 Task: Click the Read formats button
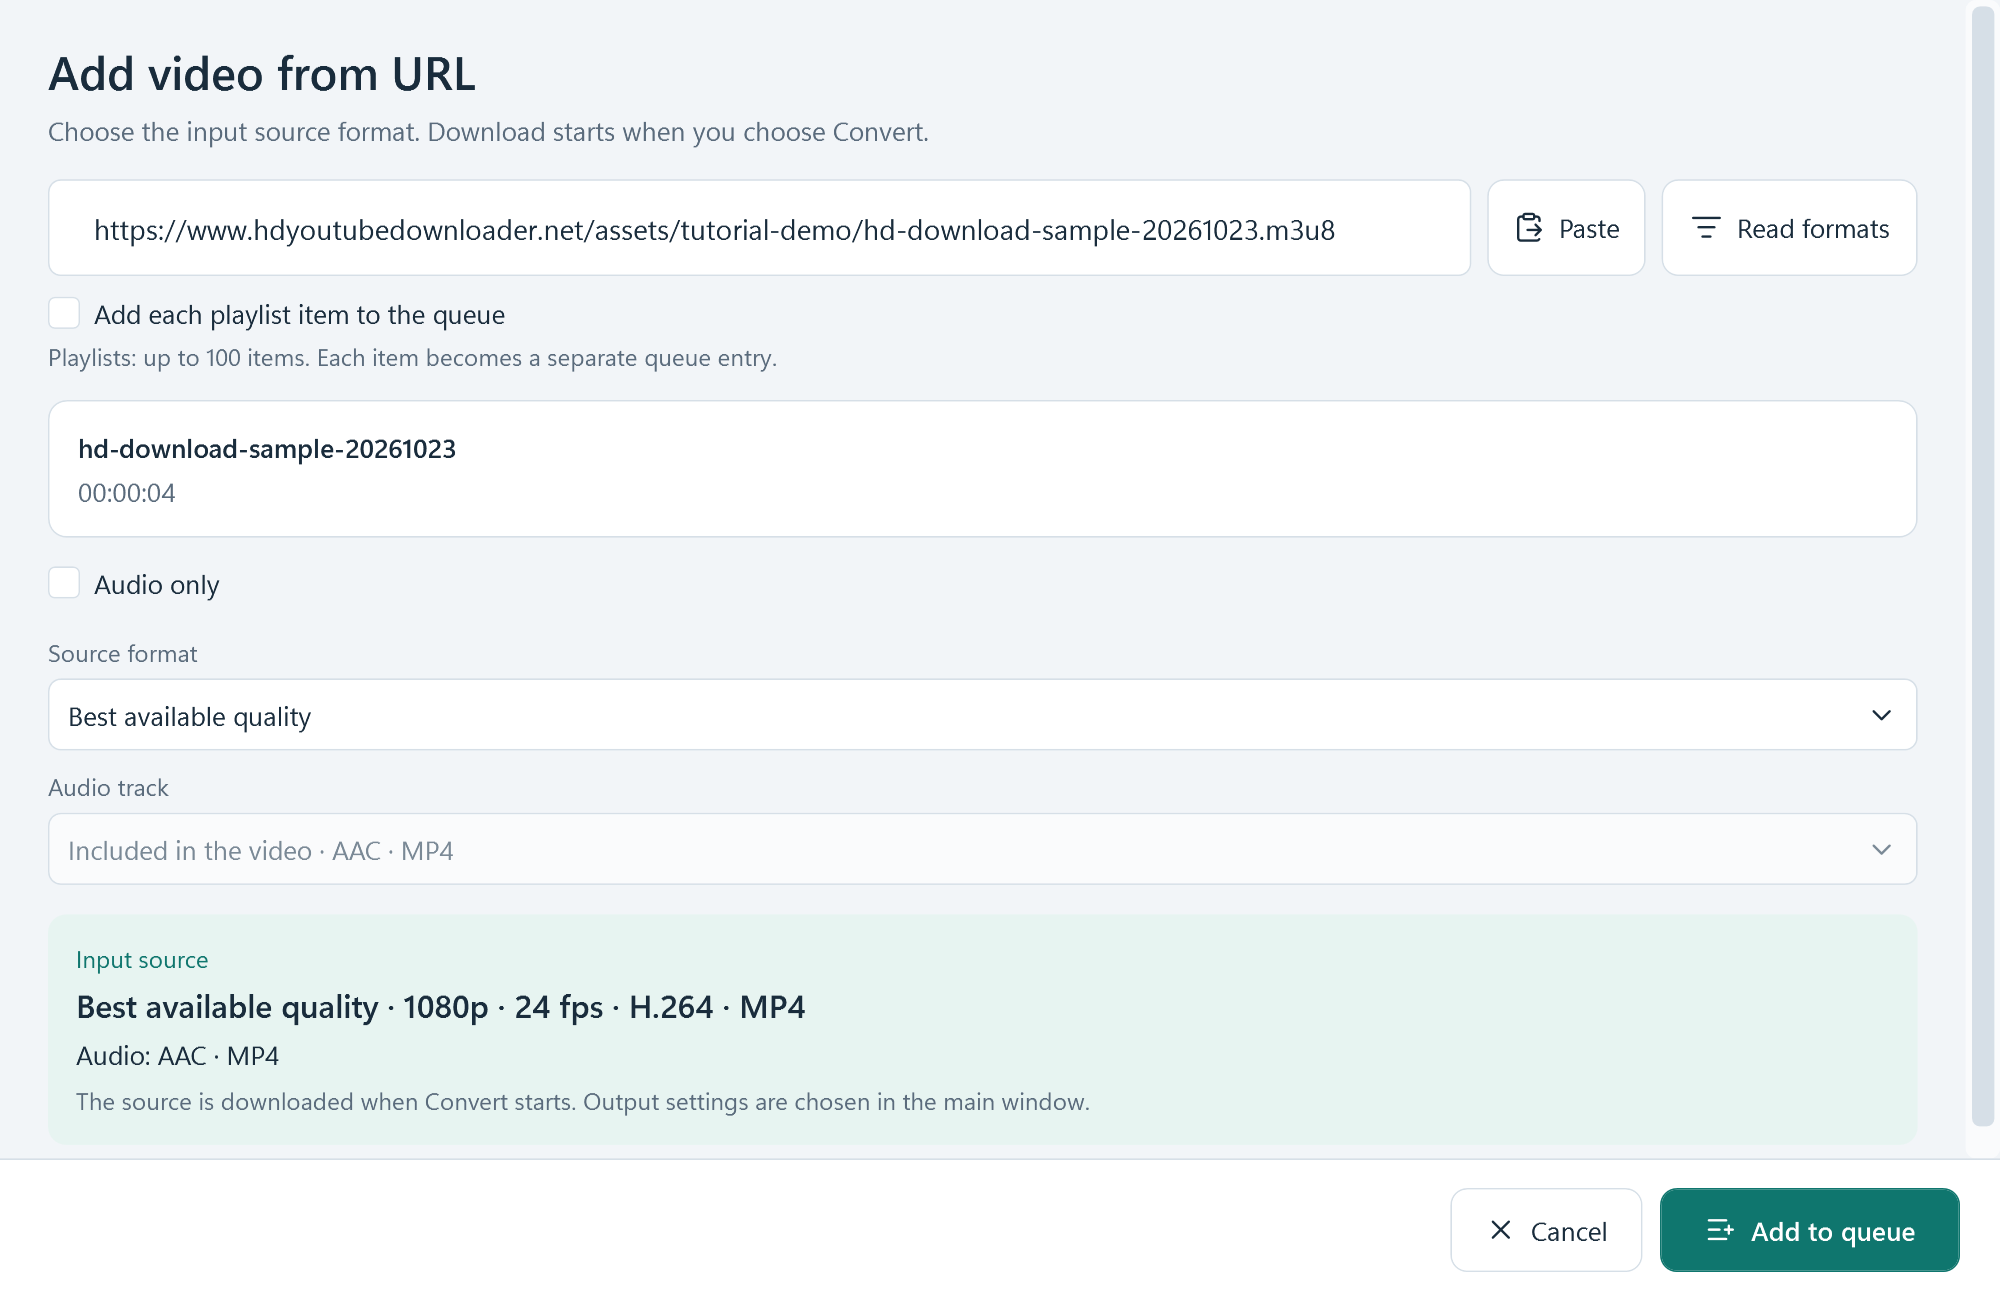pyautogui.click(x=1789, y=228)
